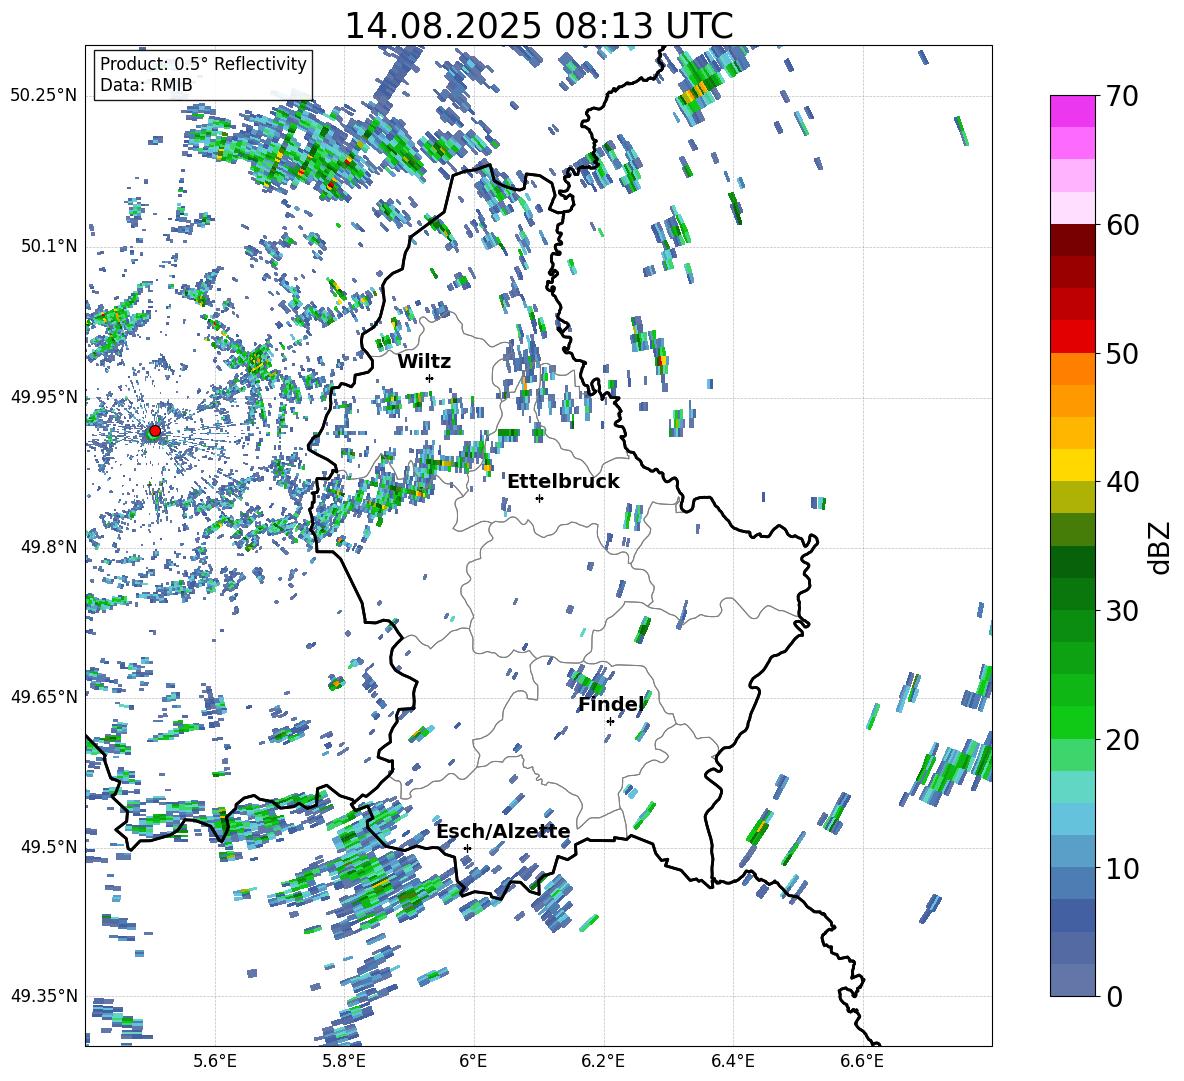Click the 49.95°N latitude label
Image resolution: width=1184 pixels, height=1081 pixels.
pyautogui.click(x=44, y=396)
